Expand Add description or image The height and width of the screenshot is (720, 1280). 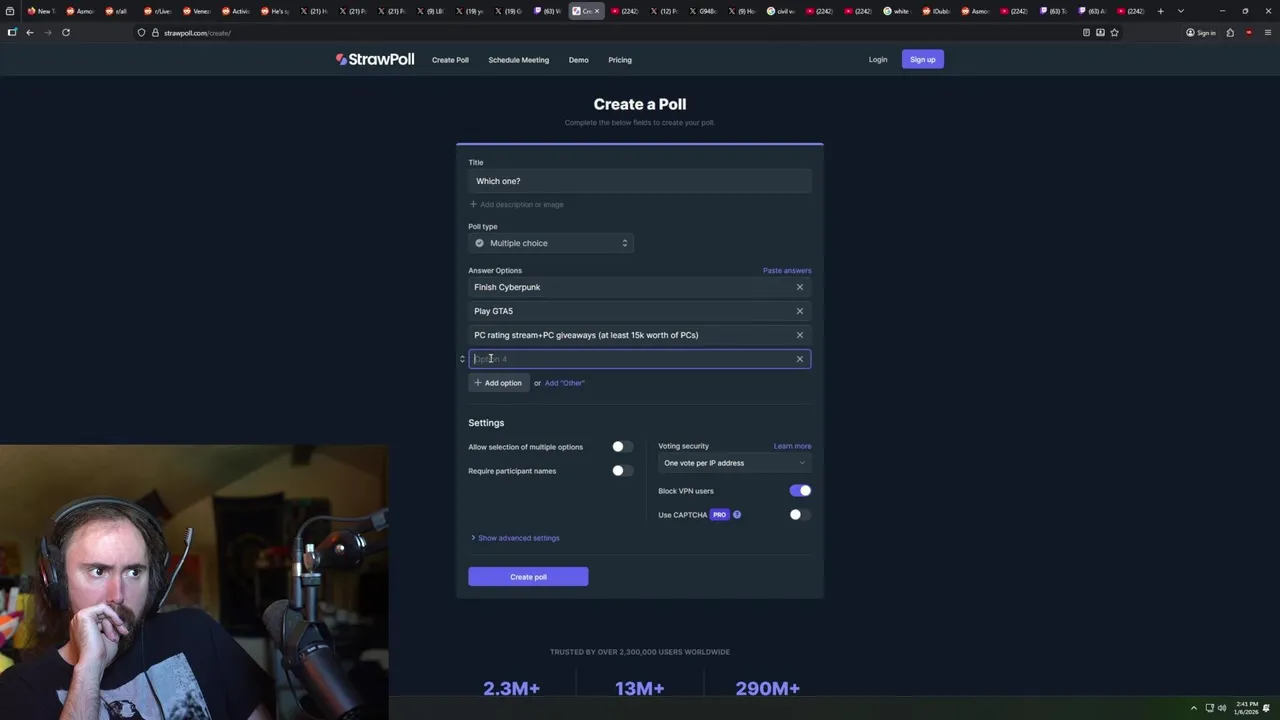pyautogui.click(x=516, y=205)
